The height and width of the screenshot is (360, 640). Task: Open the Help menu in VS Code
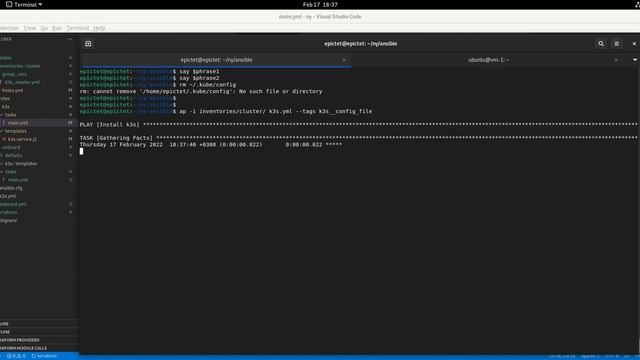99,28
